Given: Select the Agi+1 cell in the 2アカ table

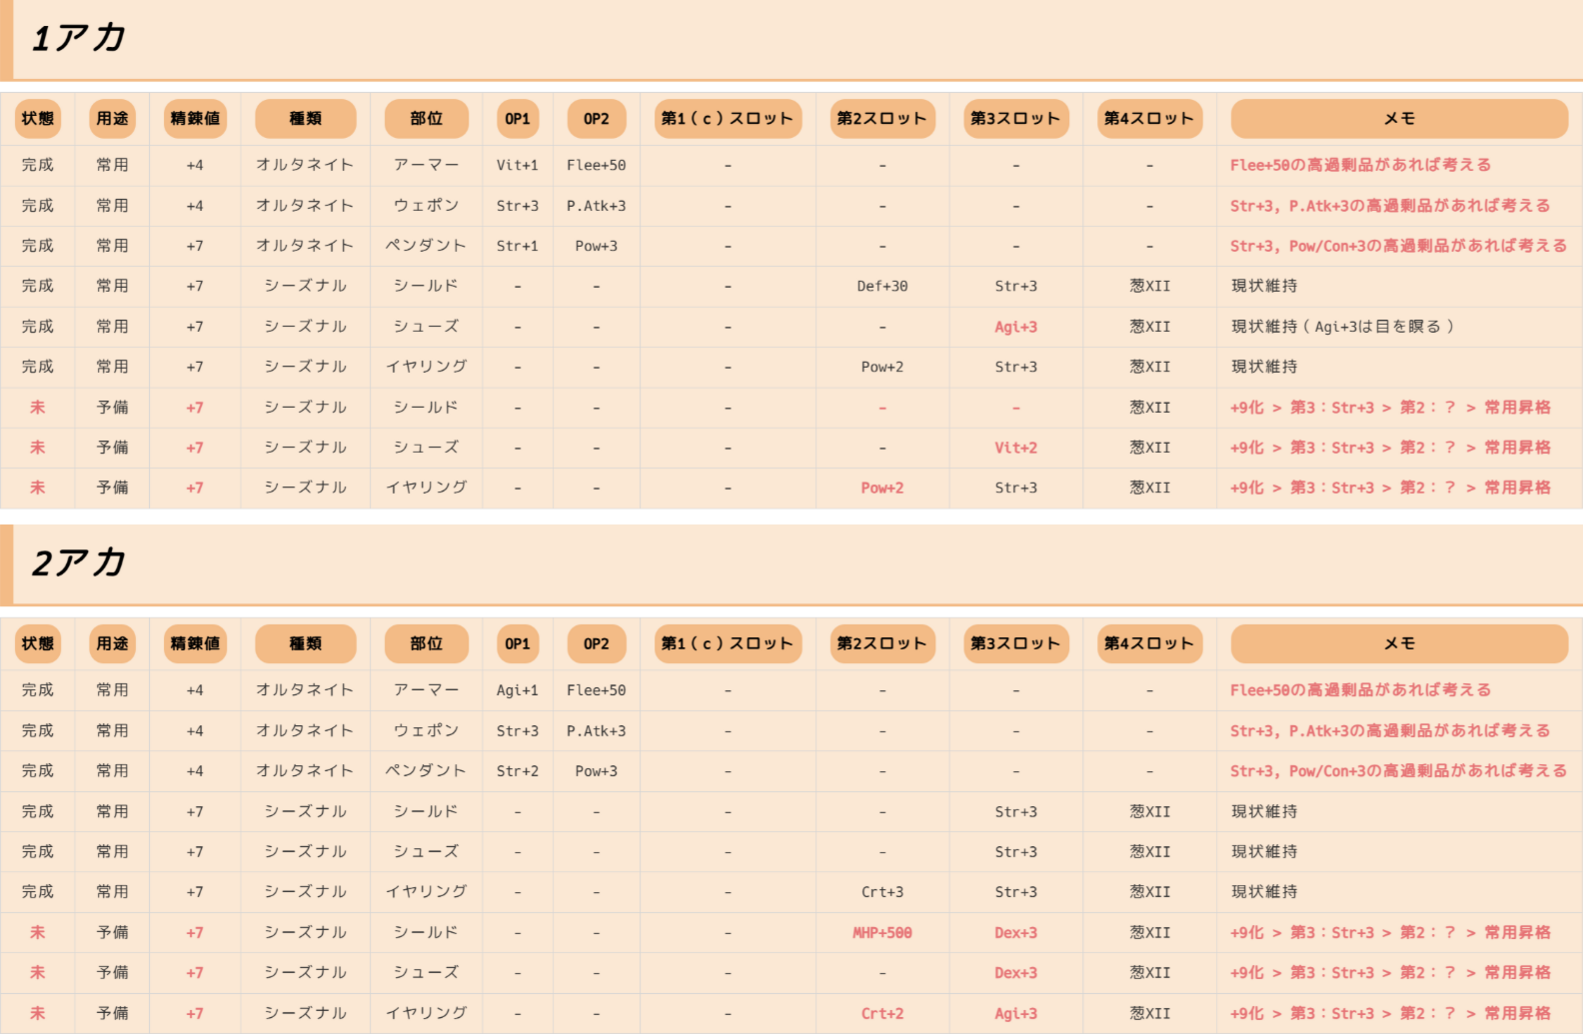Looking at the screenshot, I should pyautogui.click(x=517, y=690).
